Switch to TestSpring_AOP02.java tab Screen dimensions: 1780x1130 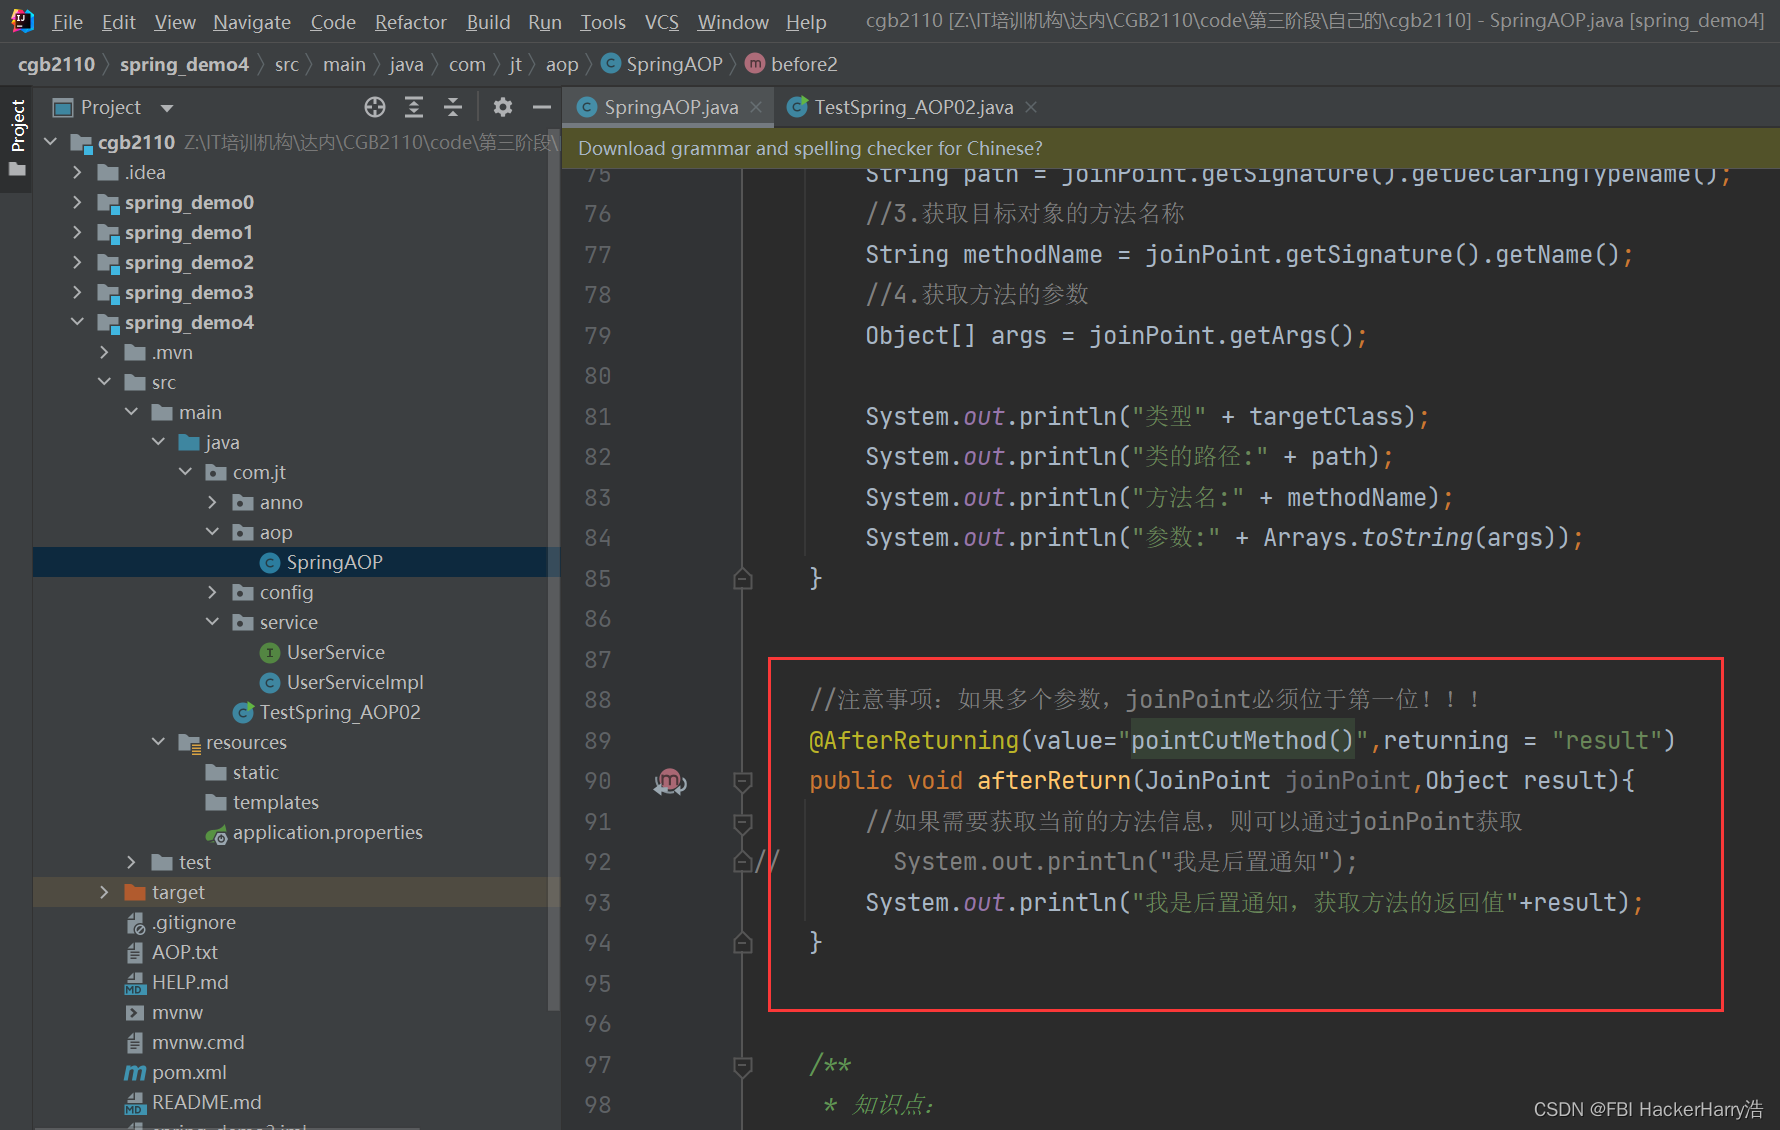(912, 107)
